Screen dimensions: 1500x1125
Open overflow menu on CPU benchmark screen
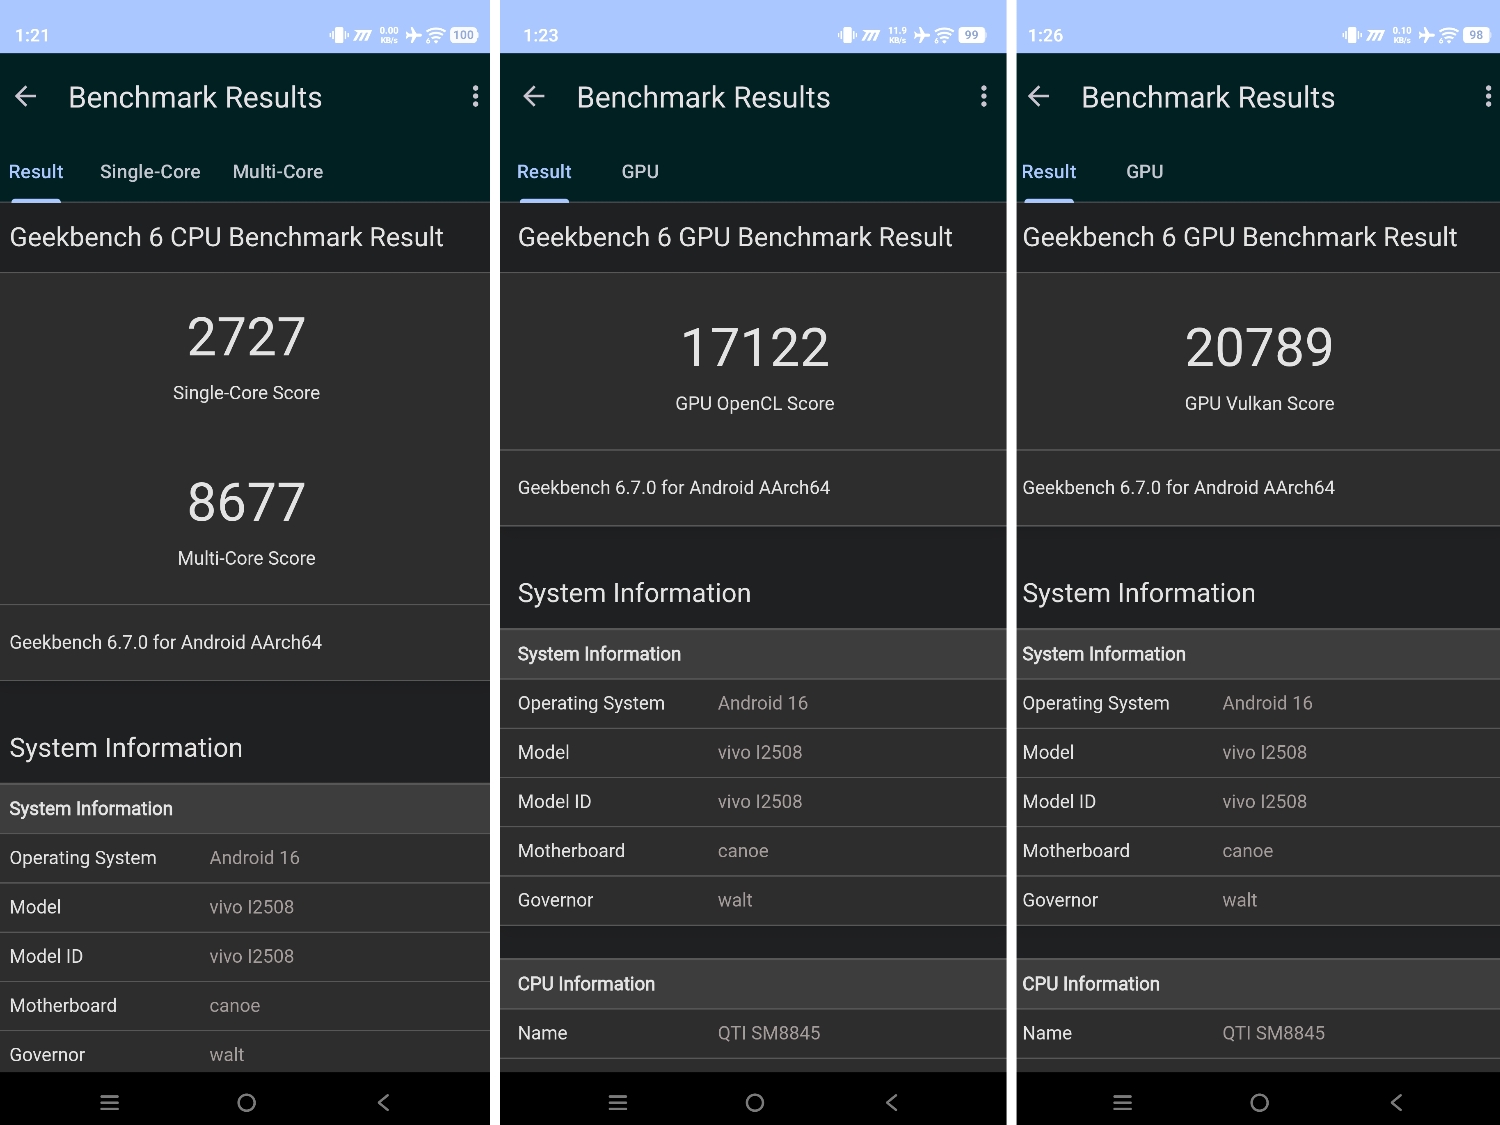475,97
